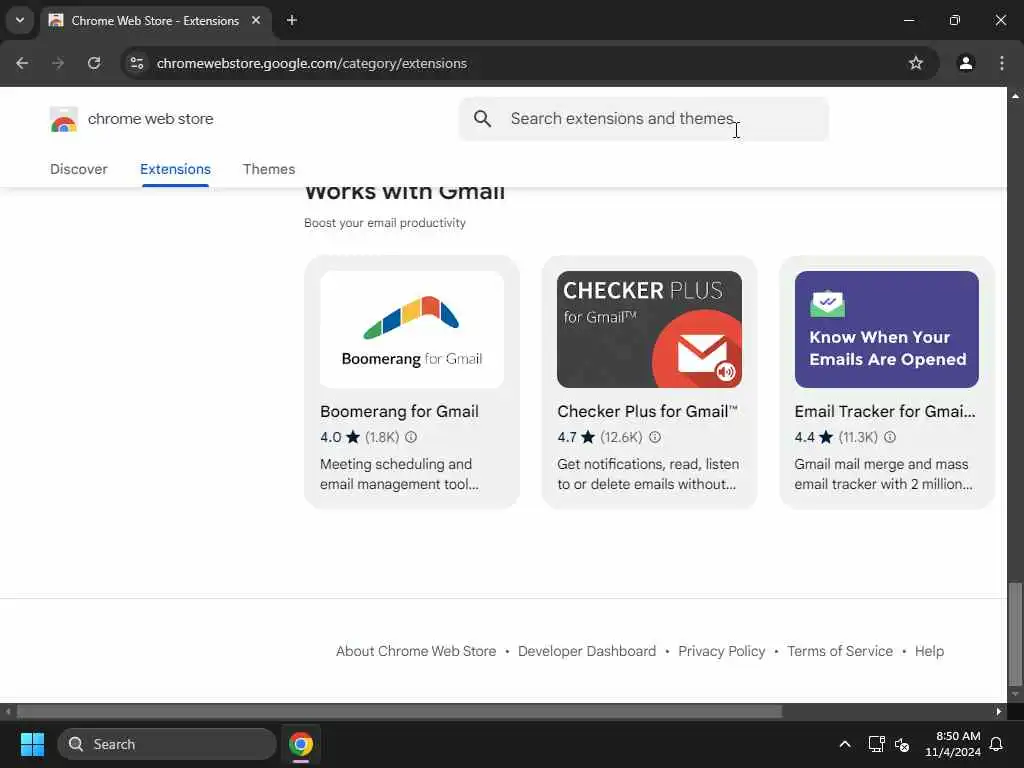1024x768 pixels.
Task: Show rating info for Boomerang for Gmail
Action: click(411, 437)
